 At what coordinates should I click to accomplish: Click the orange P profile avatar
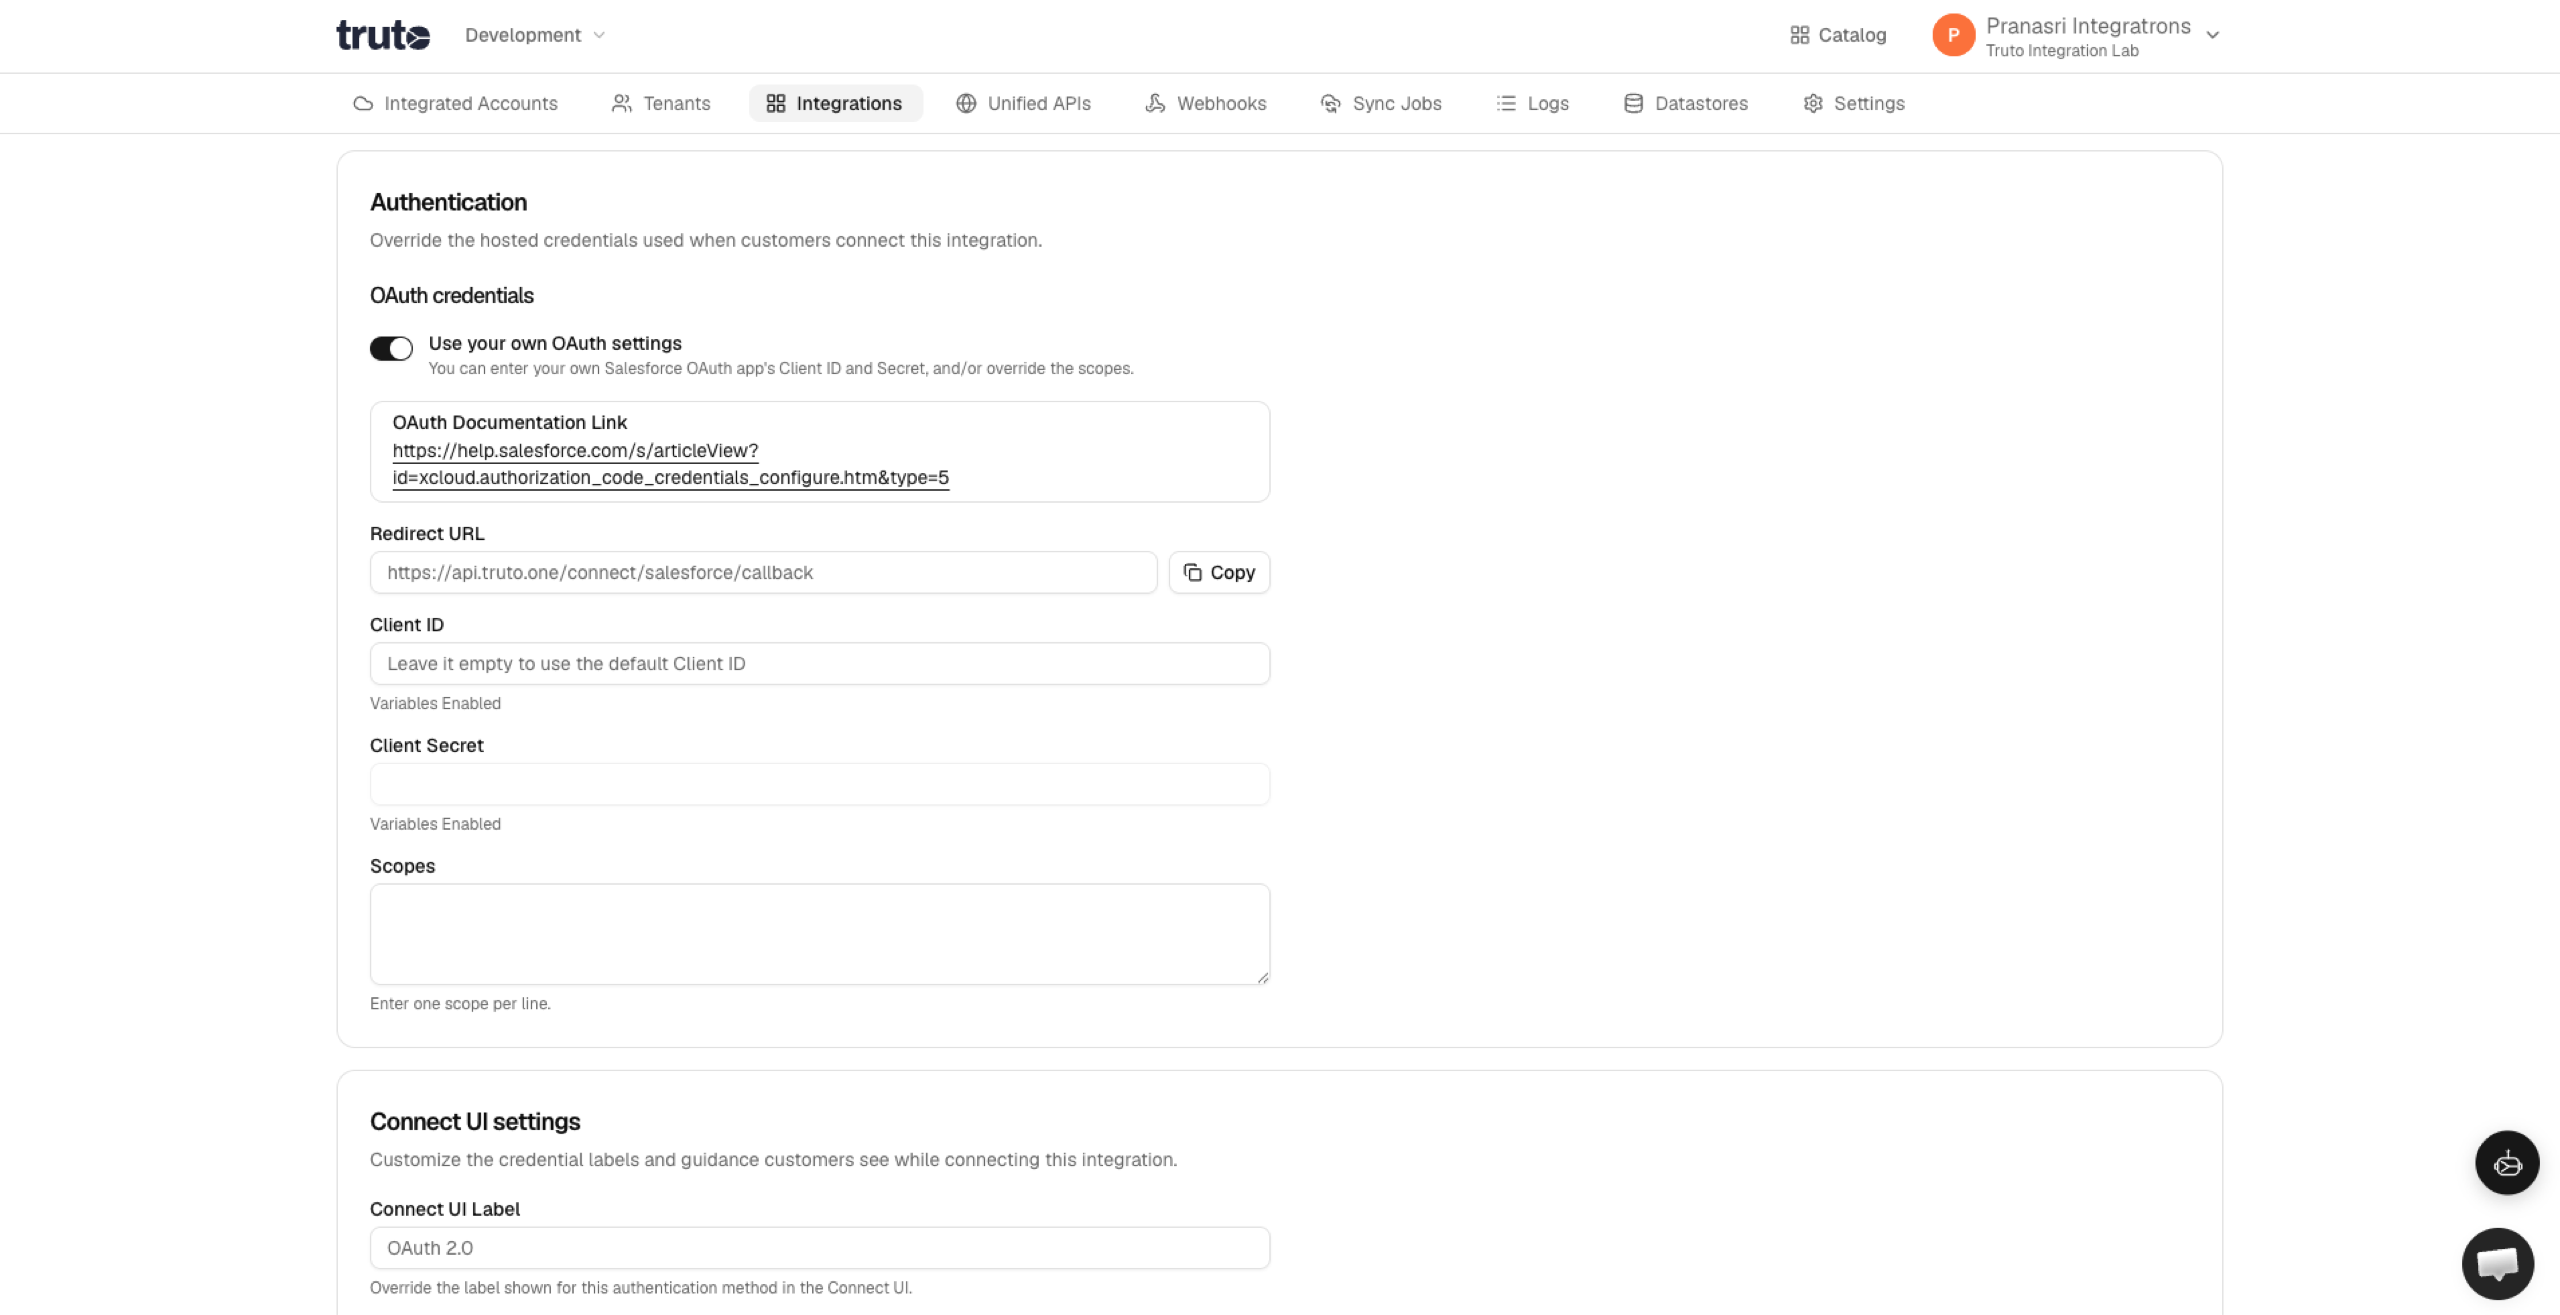coord(1953,35)
